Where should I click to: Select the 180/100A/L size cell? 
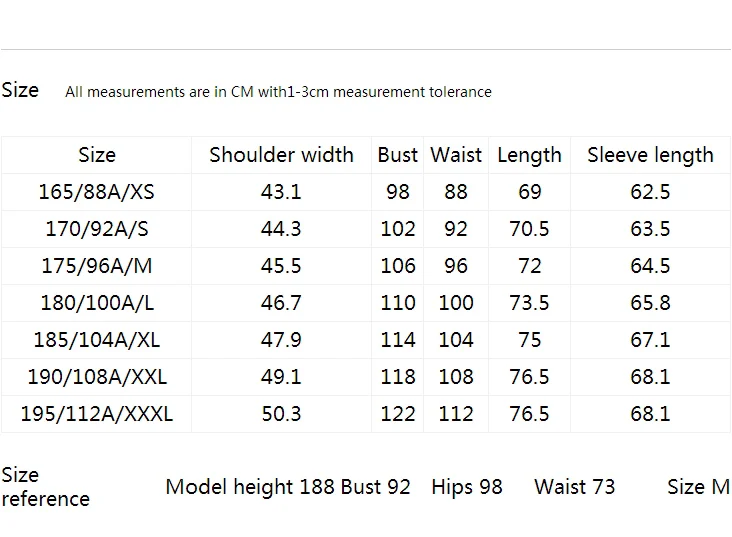pyautogui.click(x=97, y=303)
